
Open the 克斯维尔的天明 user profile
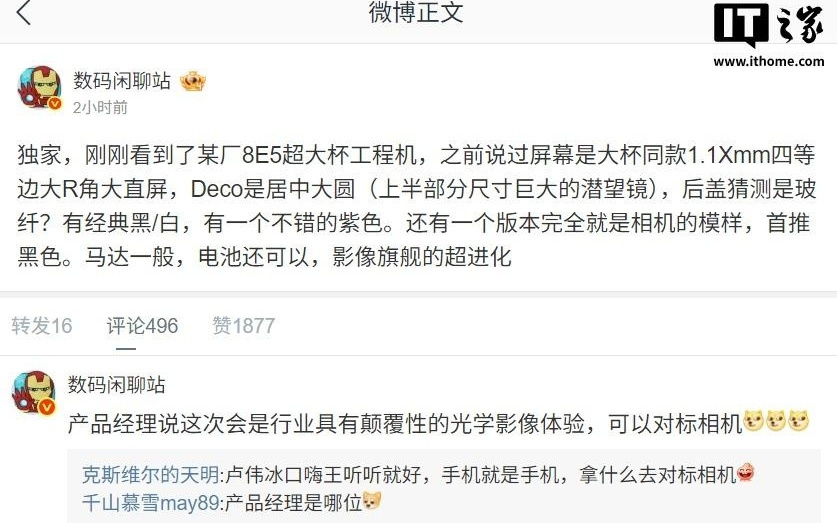[150, 474]
